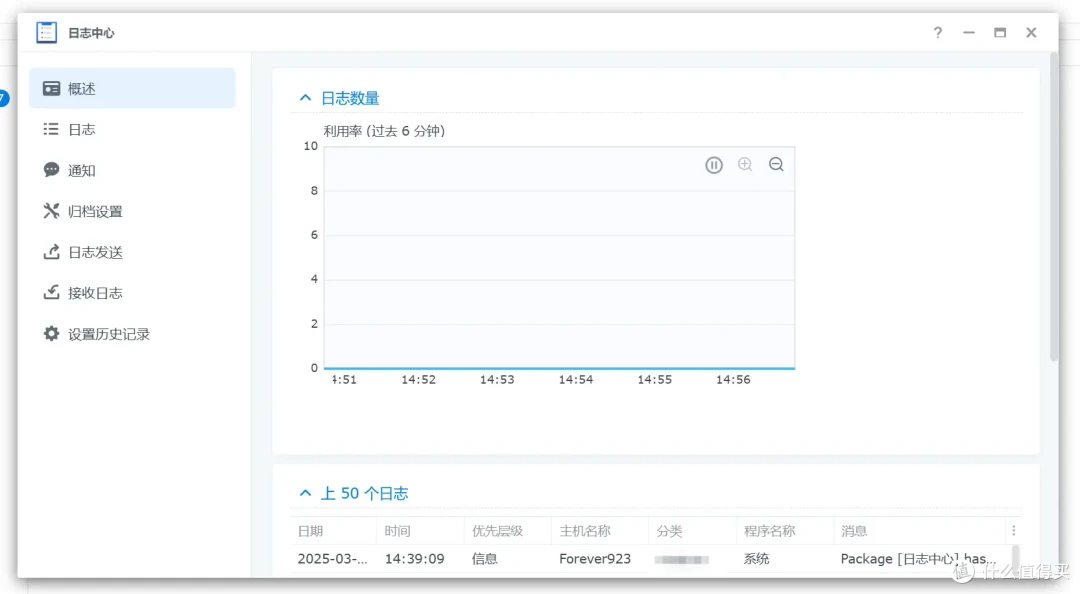Image resolution: width=1080 pixels, height=594 pixels.
Task: Collapse the 日志数量 section
Action: 305,98
